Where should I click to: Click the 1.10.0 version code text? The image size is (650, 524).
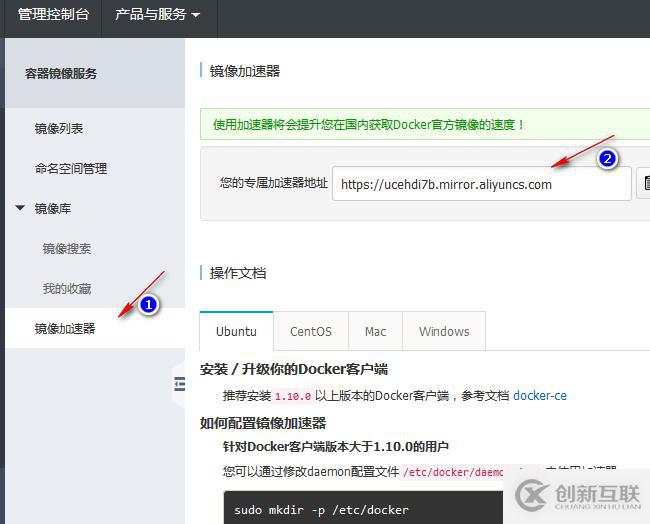[293, 396]
